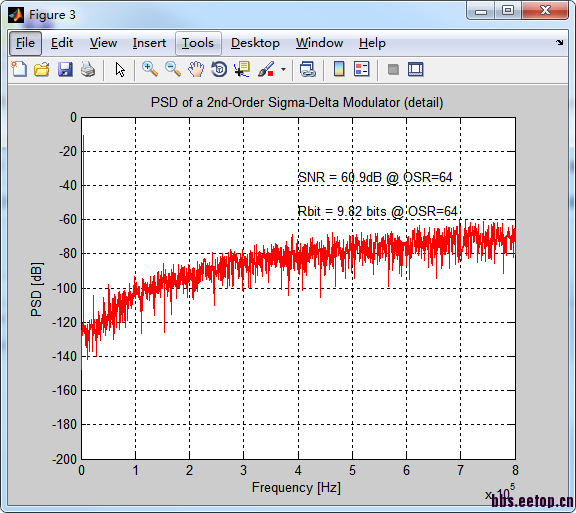
Task: Open the Tools menu
Action: click(198, 43)
